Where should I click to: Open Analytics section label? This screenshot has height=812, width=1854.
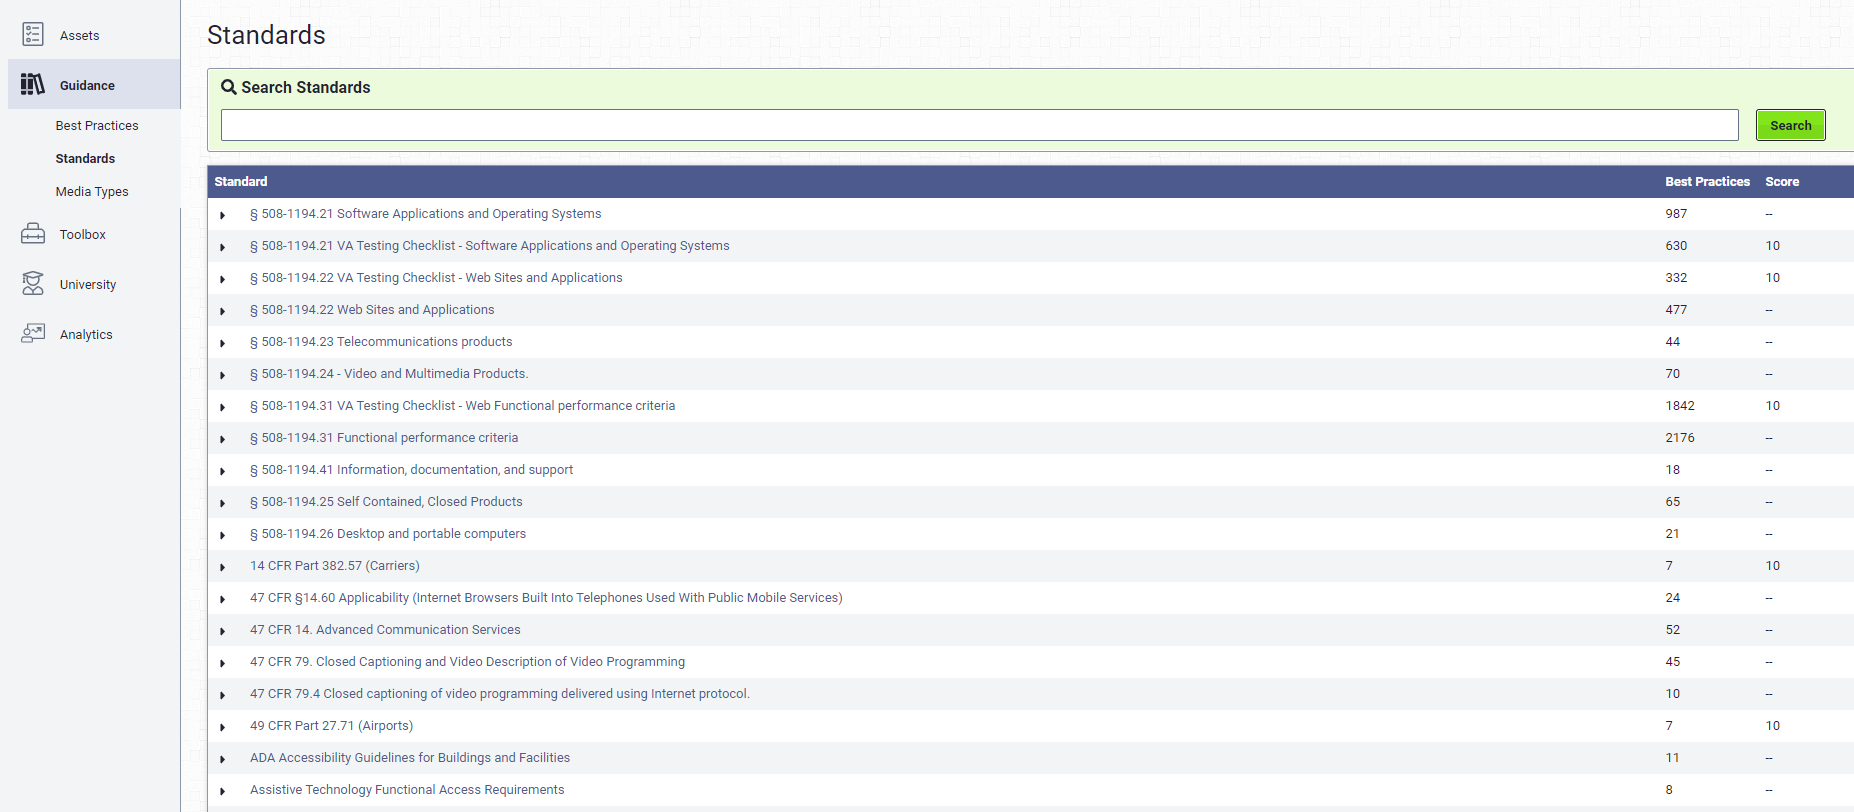click(86, 334)
